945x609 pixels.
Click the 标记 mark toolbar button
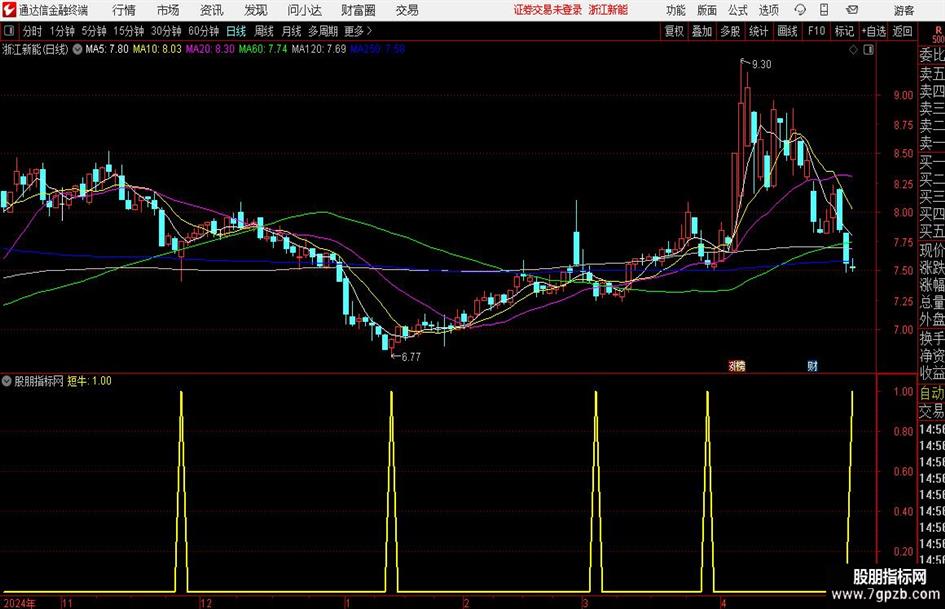tap(844, 31)
